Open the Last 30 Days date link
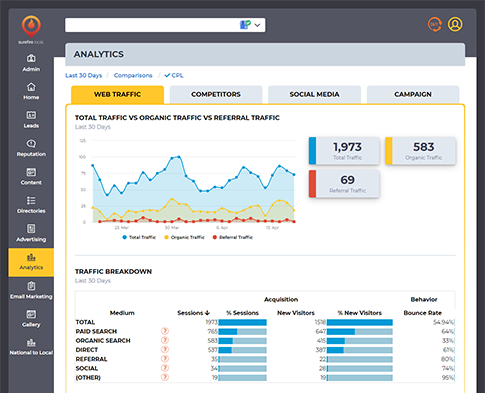 (84, 75)
